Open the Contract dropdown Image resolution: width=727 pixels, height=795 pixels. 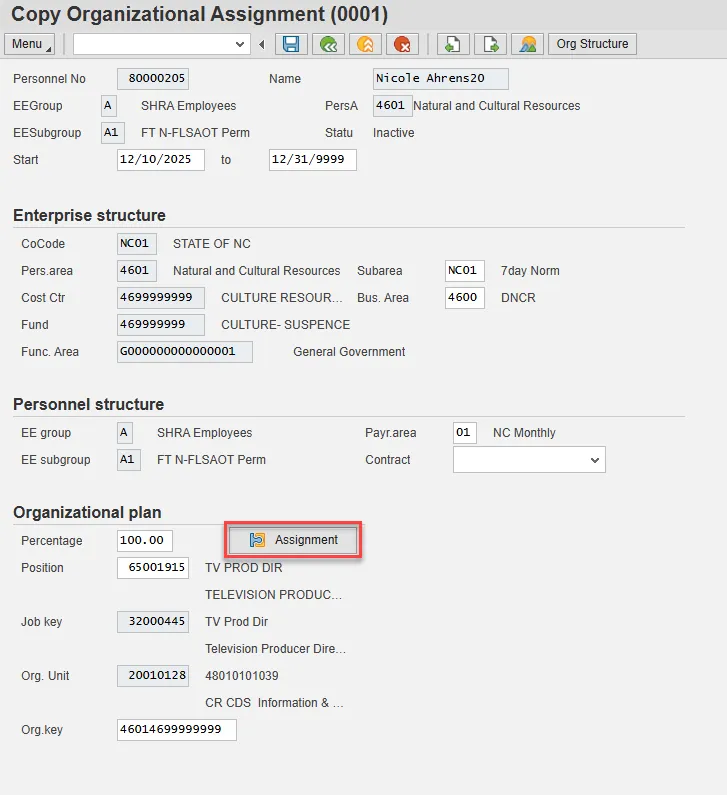click(x=595, y=460)
